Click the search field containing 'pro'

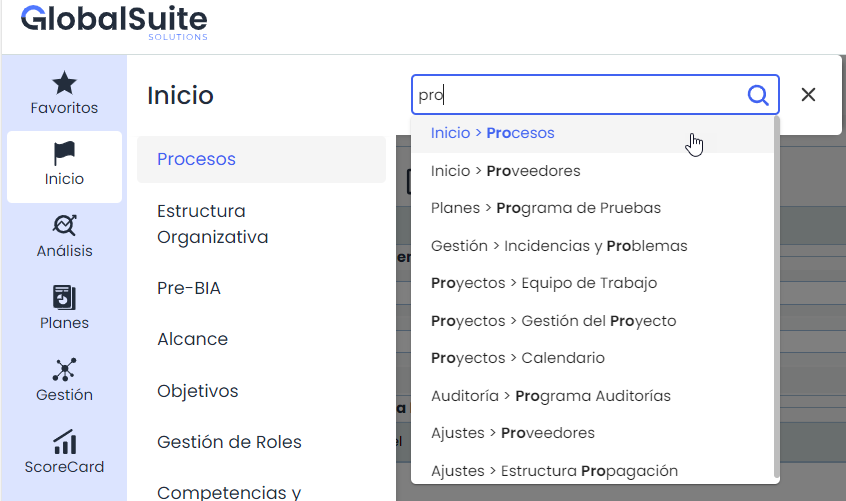[x=580, y=95]
